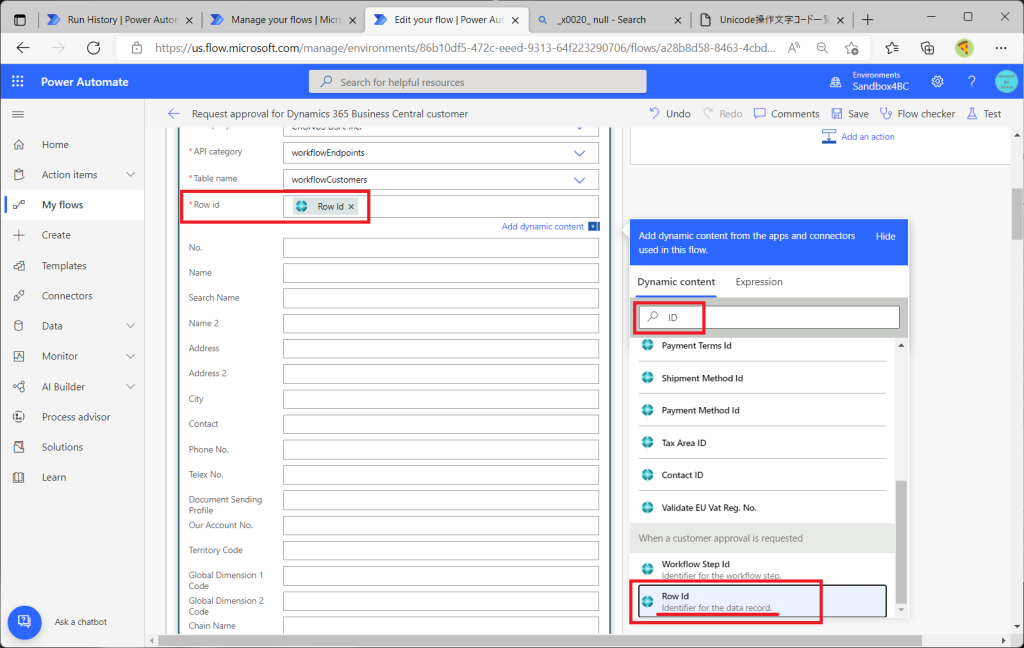Click Undo in the flow toolbar
Image resolution: width=1024 pixels, height=648 pixels.
(669, 114)
